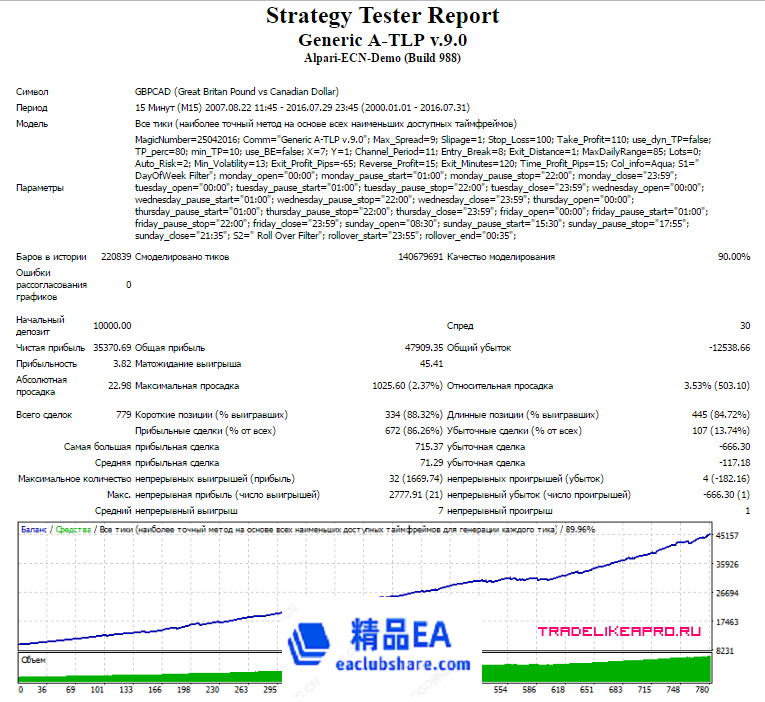Viewport: 765px width, 702px height.
Task: Click the 89.96% chart quality text
Action: click(581, 530)
